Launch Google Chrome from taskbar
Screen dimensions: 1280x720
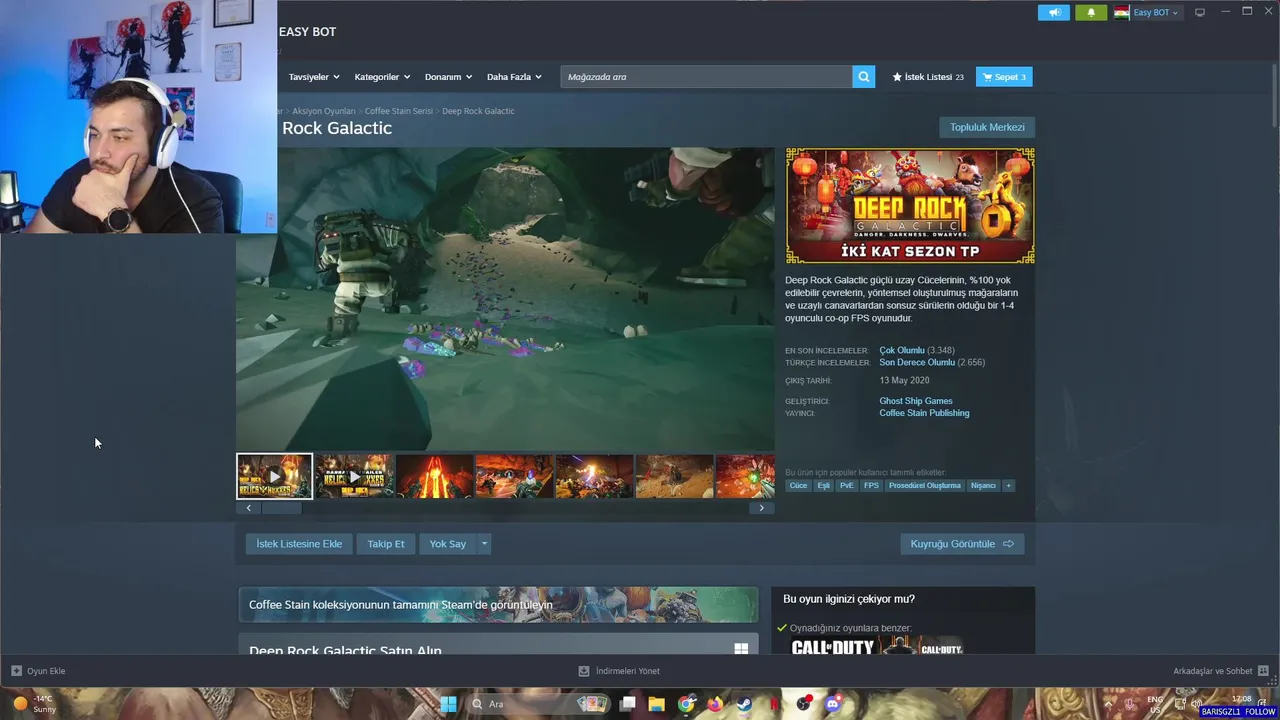pyautogui.click(x=686, y=704)
